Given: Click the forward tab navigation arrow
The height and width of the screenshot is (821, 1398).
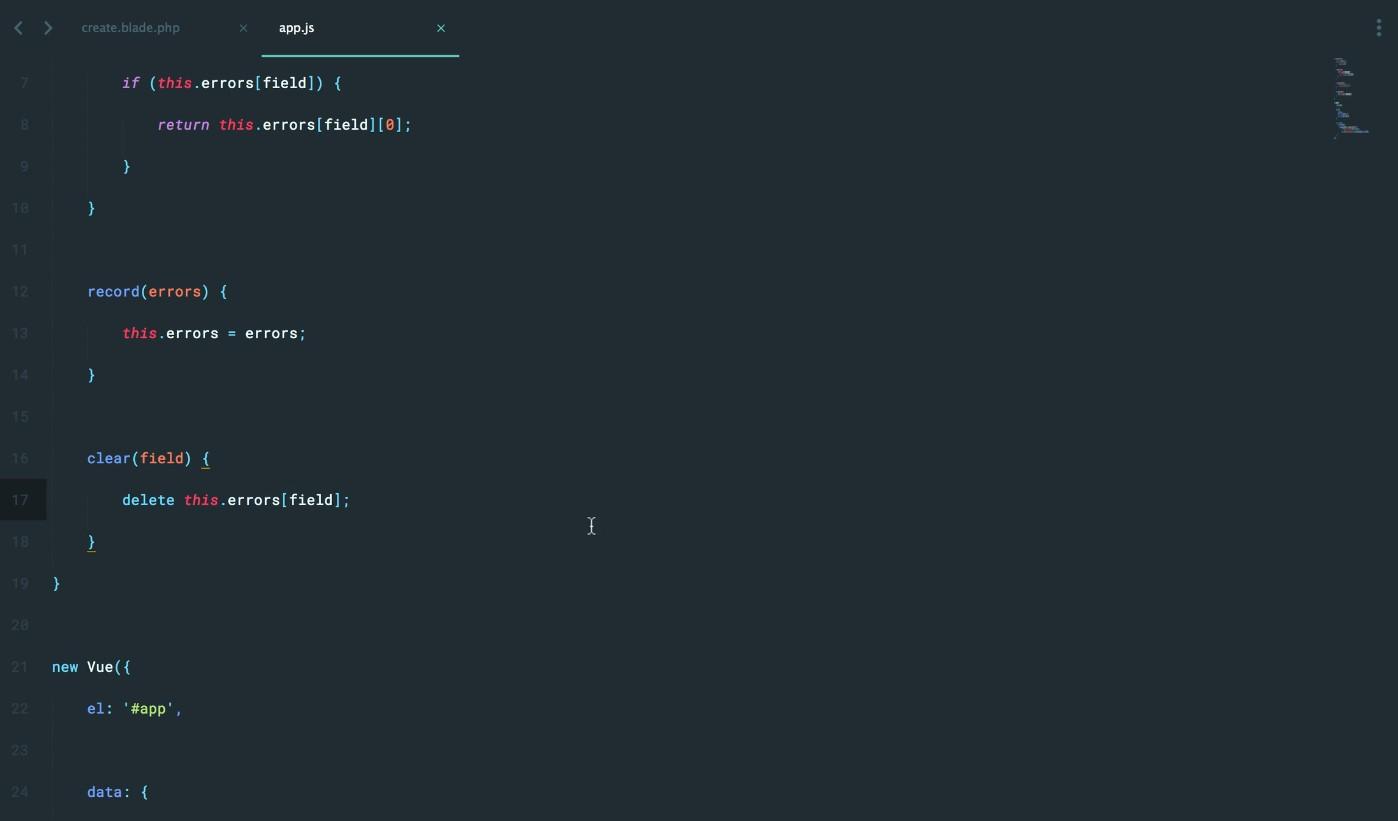Looking at the screenshot, I should point(48,28).
